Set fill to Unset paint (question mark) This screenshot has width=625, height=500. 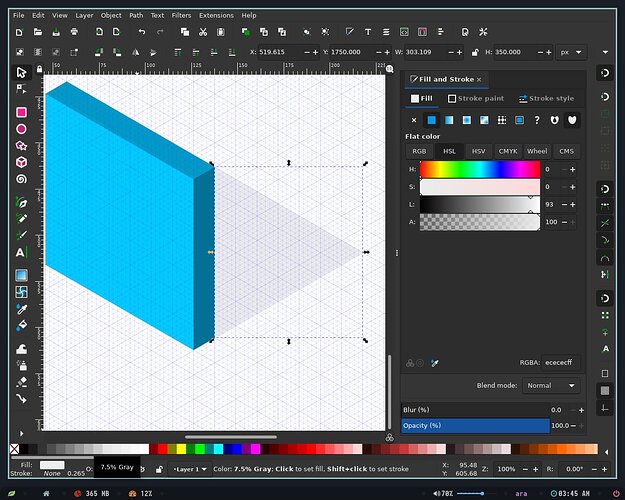coord(537,120)
